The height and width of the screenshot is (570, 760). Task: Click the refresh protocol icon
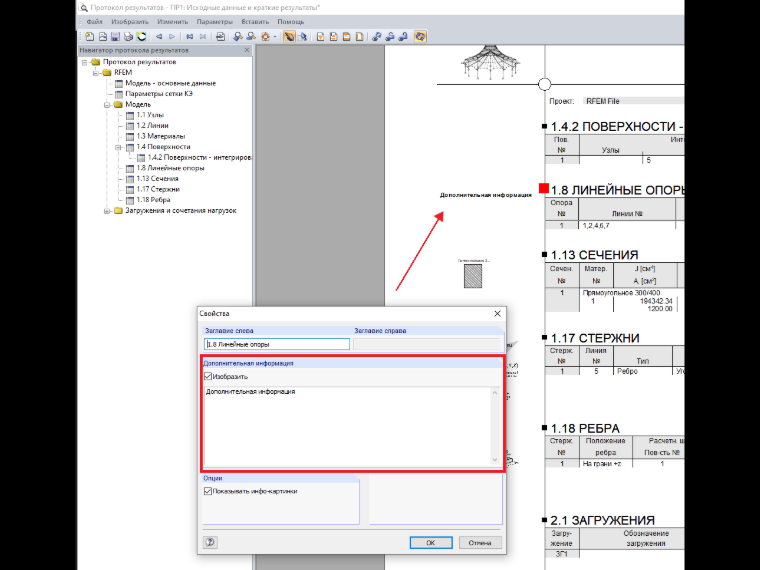(x=142, y=36)
